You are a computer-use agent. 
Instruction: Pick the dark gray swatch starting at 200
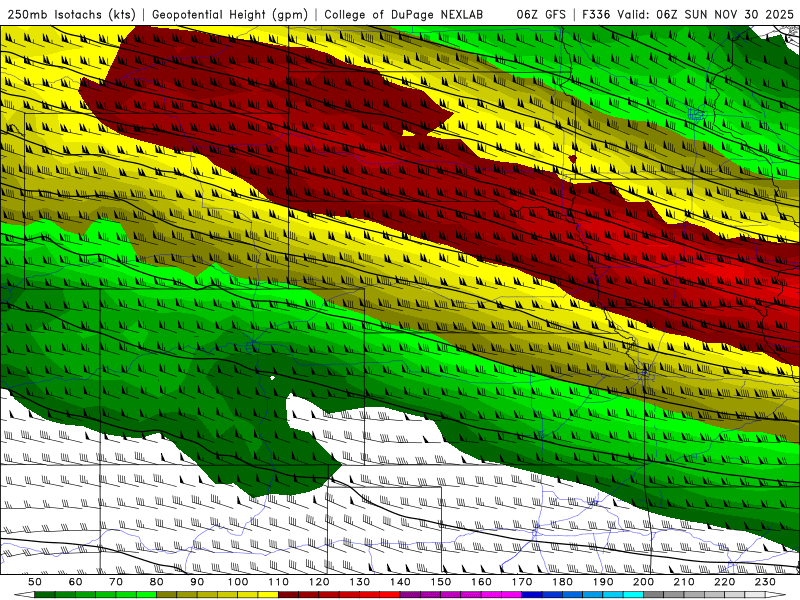(x=654, y=595)
